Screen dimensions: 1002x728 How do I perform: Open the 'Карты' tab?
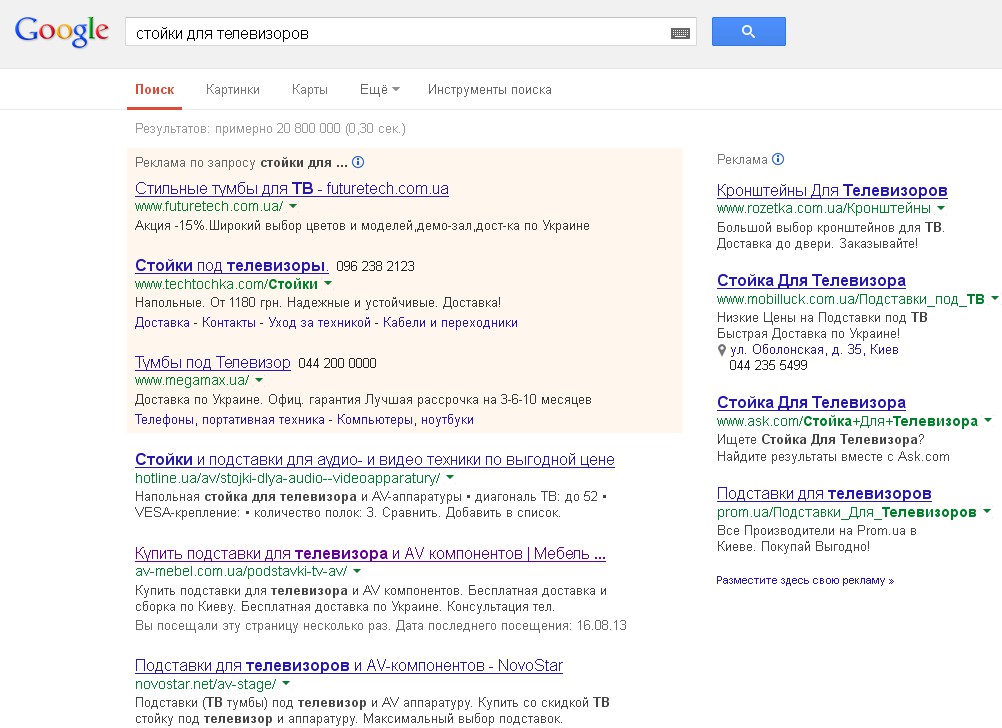tap(309, 89)
